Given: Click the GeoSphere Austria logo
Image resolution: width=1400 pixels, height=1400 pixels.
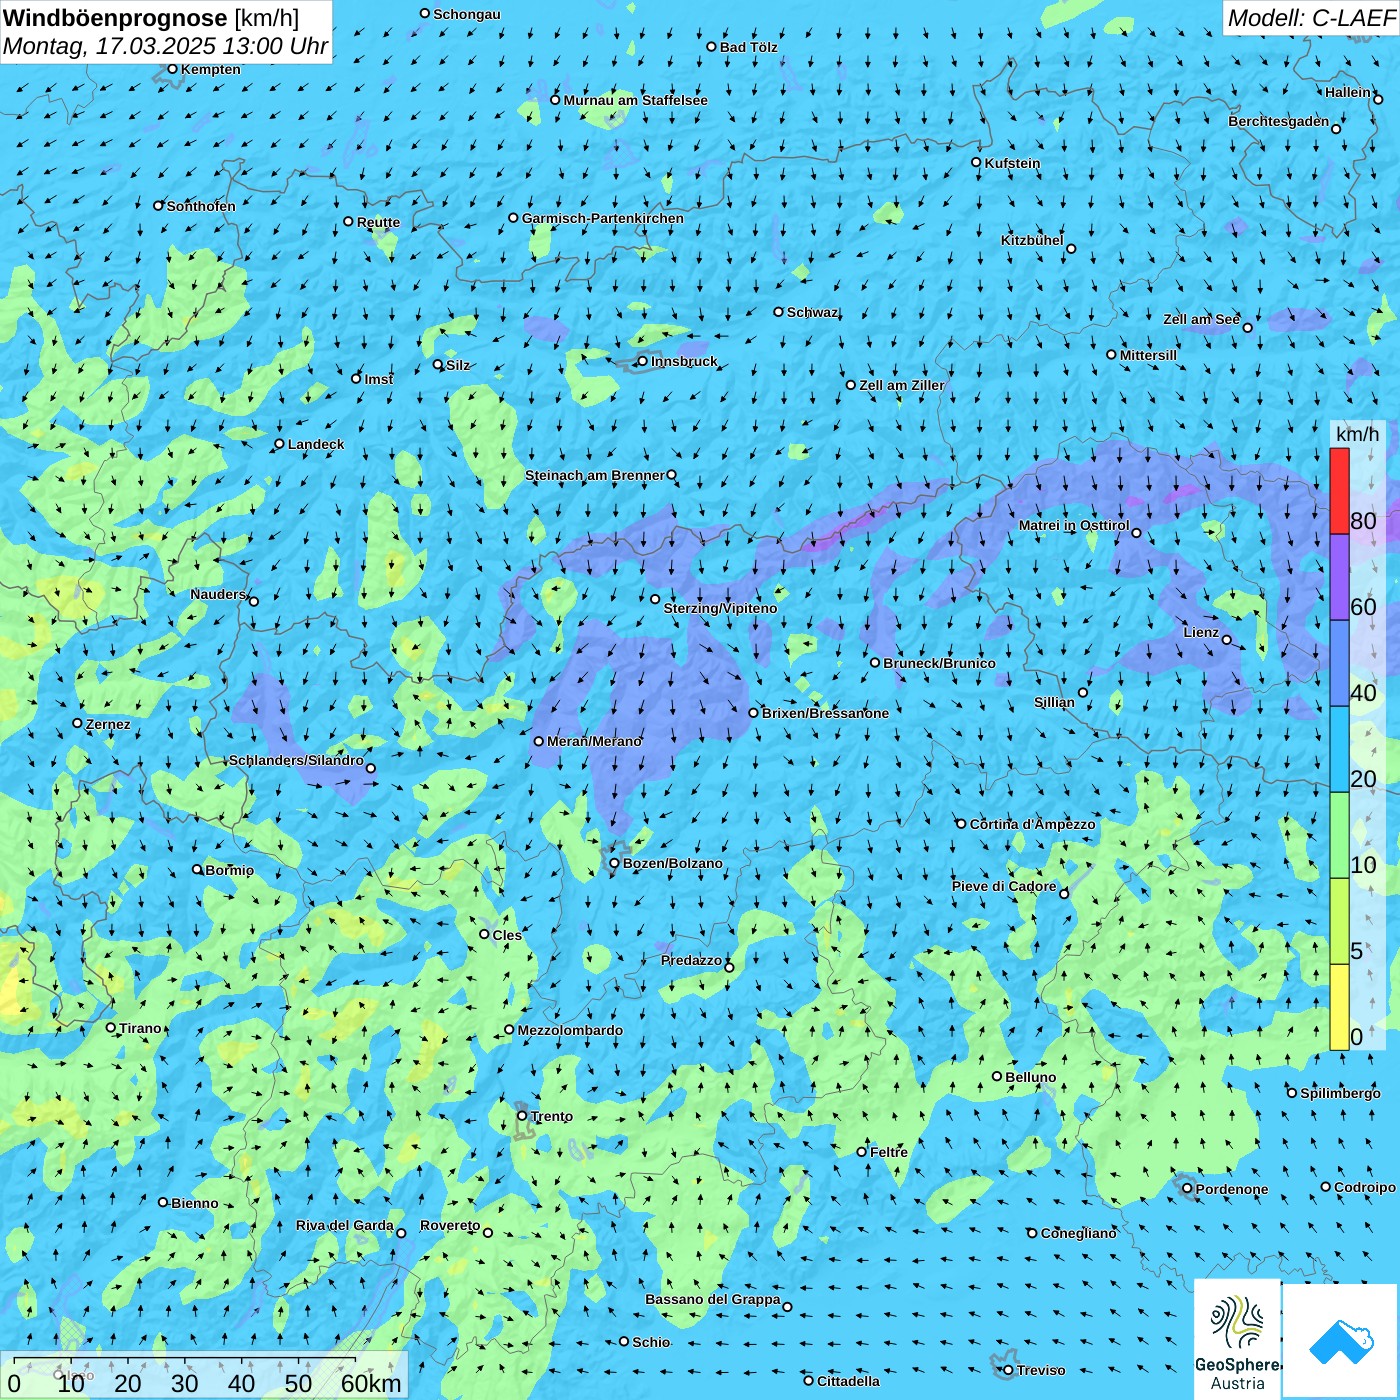Looking at the screenshot, I should point(1237,1340).
